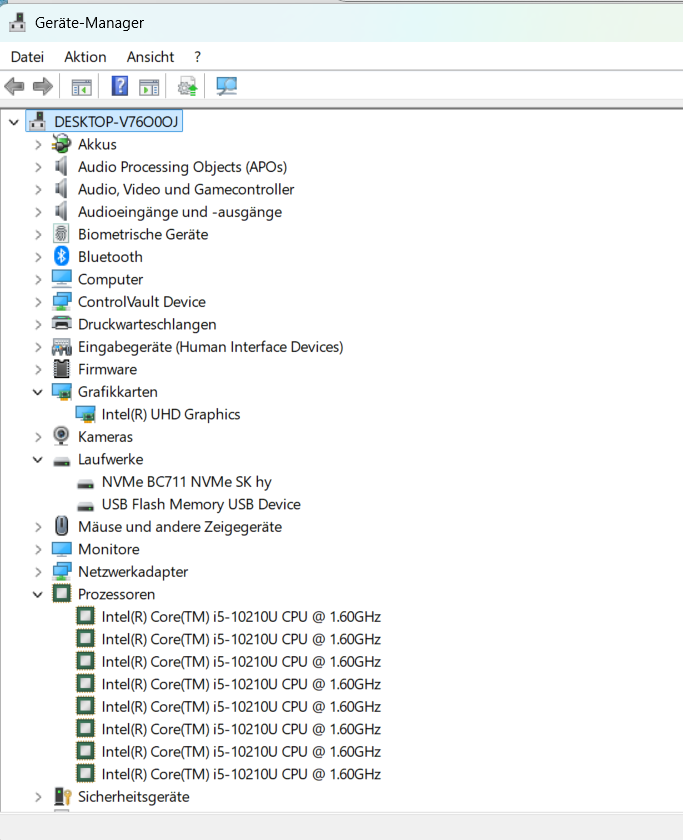This screenshot has width=683, height=840.
Task: Expand the Monitore category
Action: (37, 550)
